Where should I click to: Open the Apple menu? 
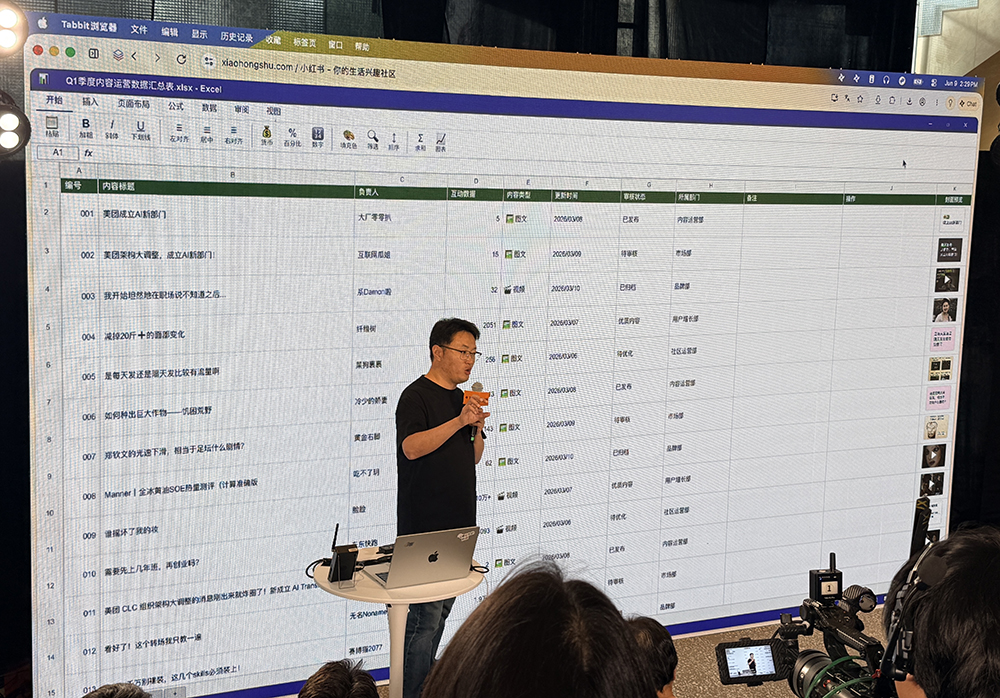43,24
